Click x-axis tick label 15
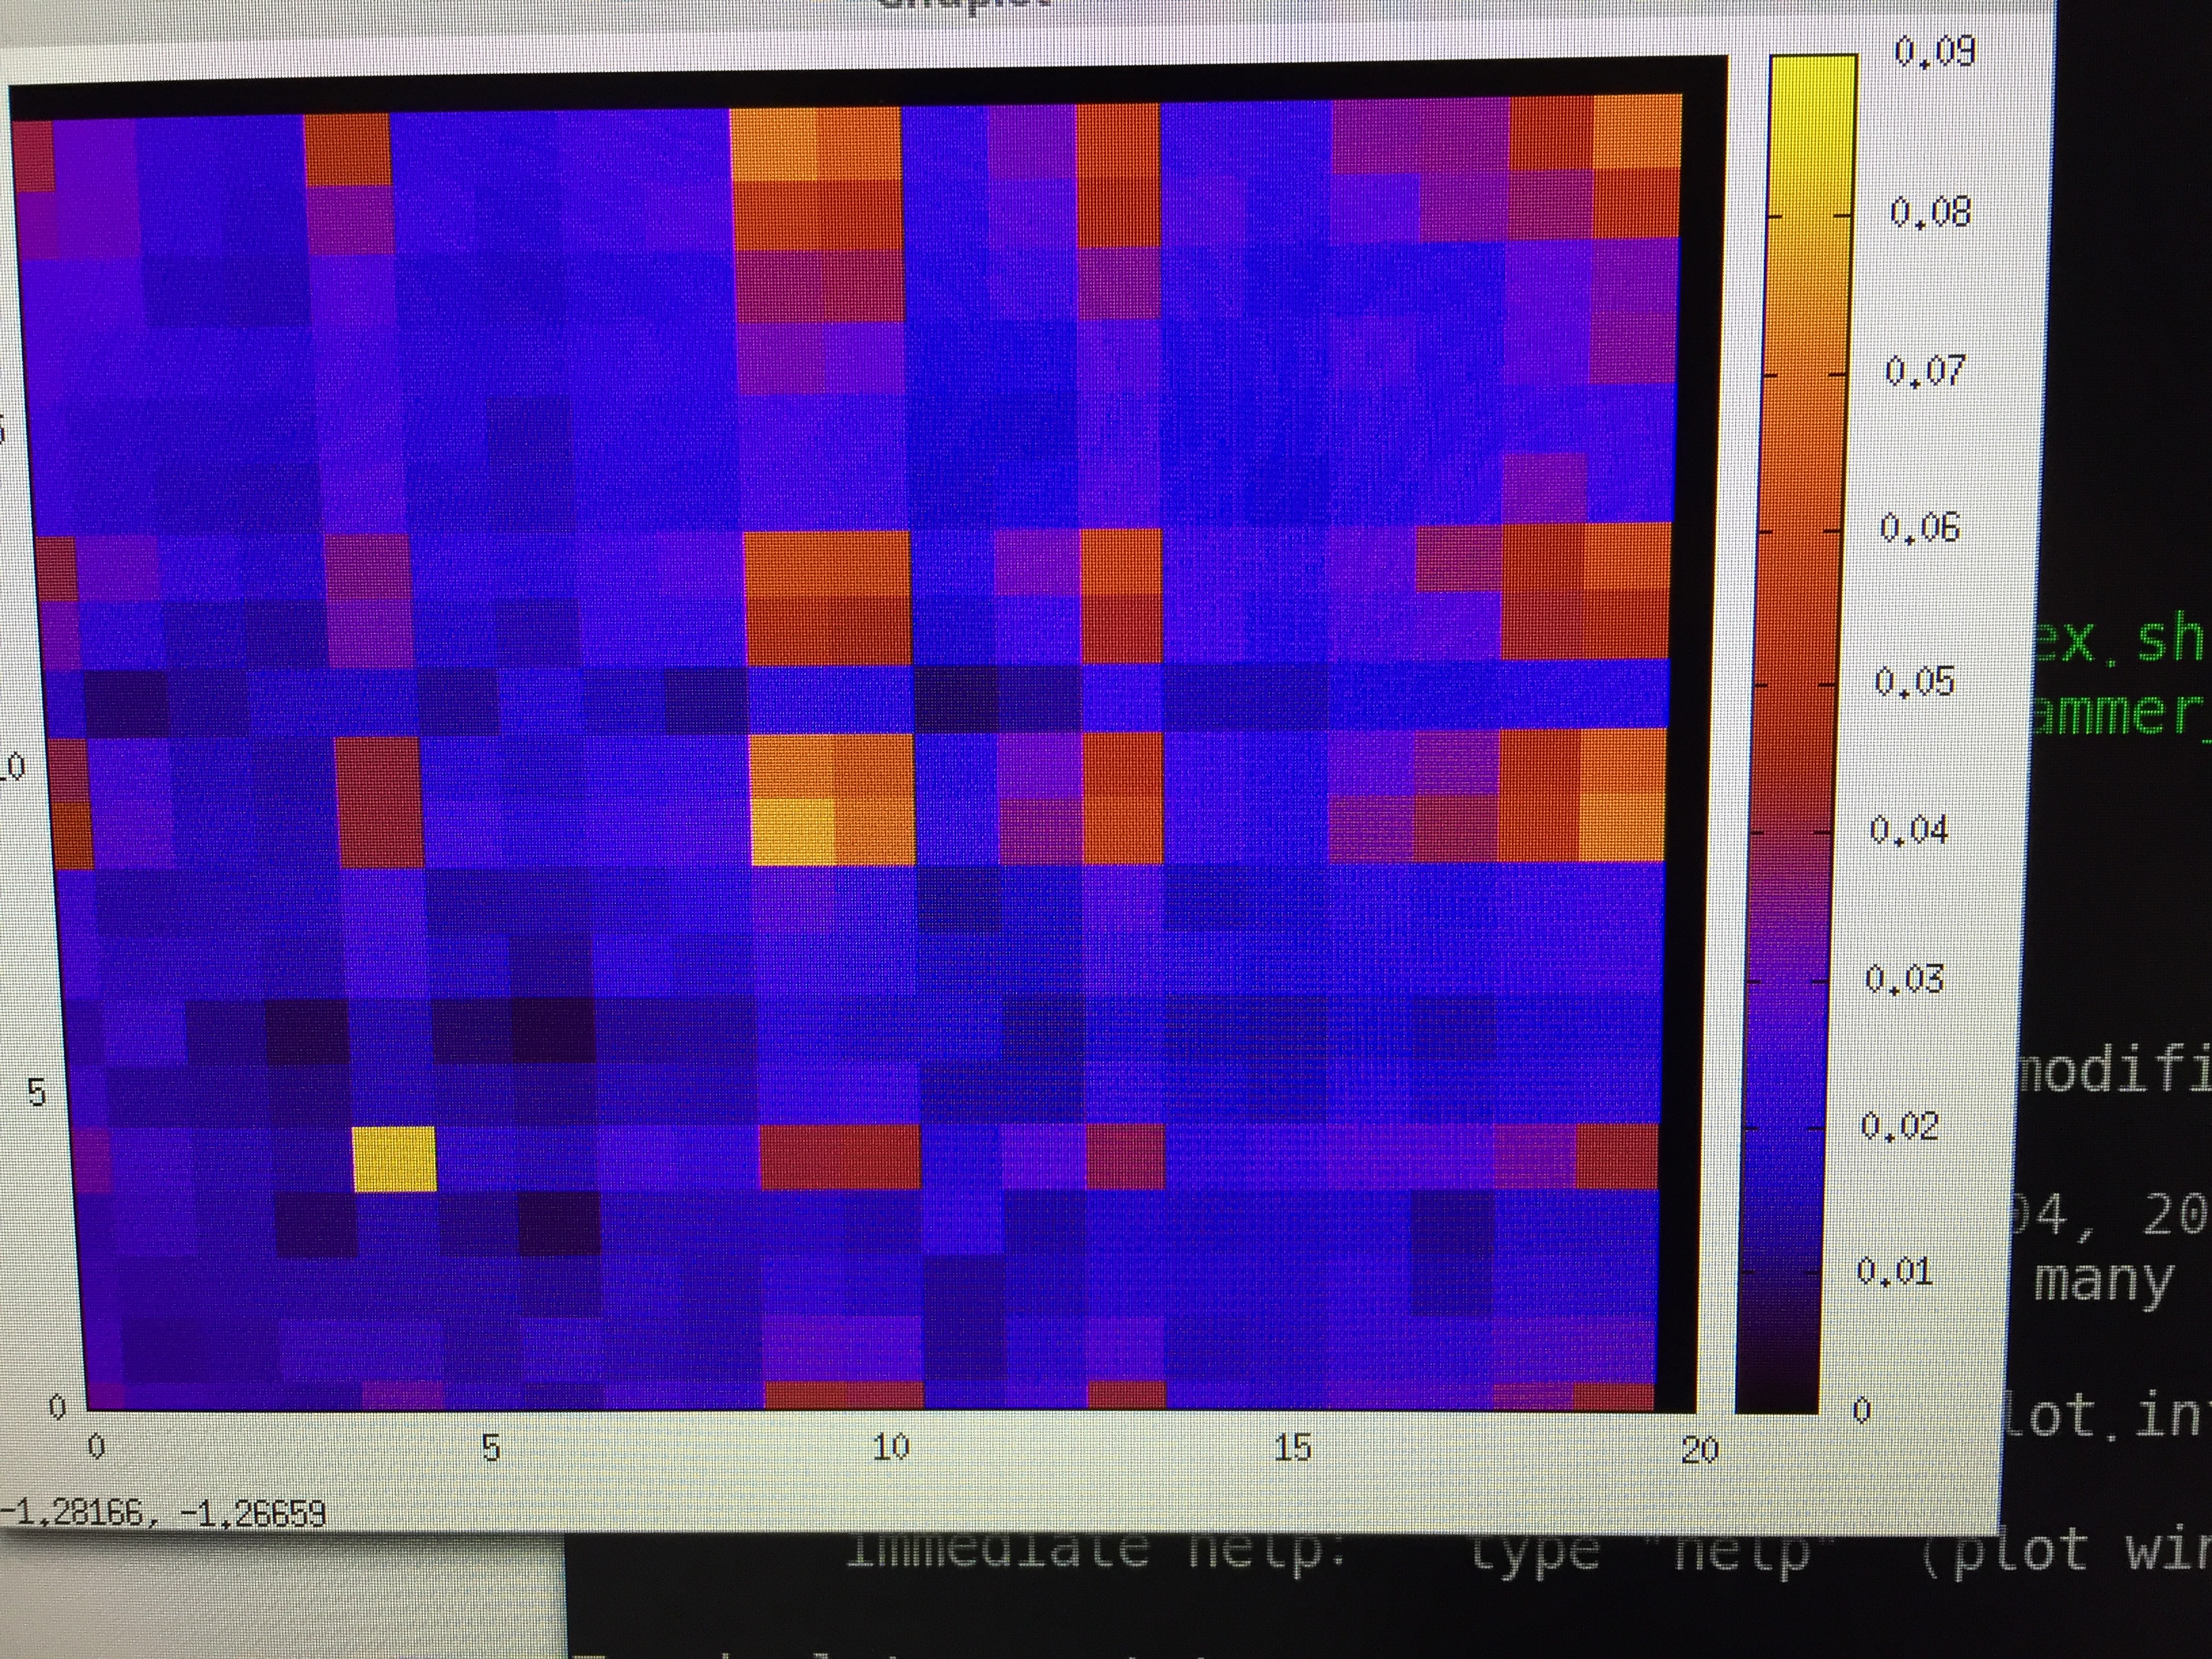Screen dimensions: 2212x1659 tap(1292, 1447)
